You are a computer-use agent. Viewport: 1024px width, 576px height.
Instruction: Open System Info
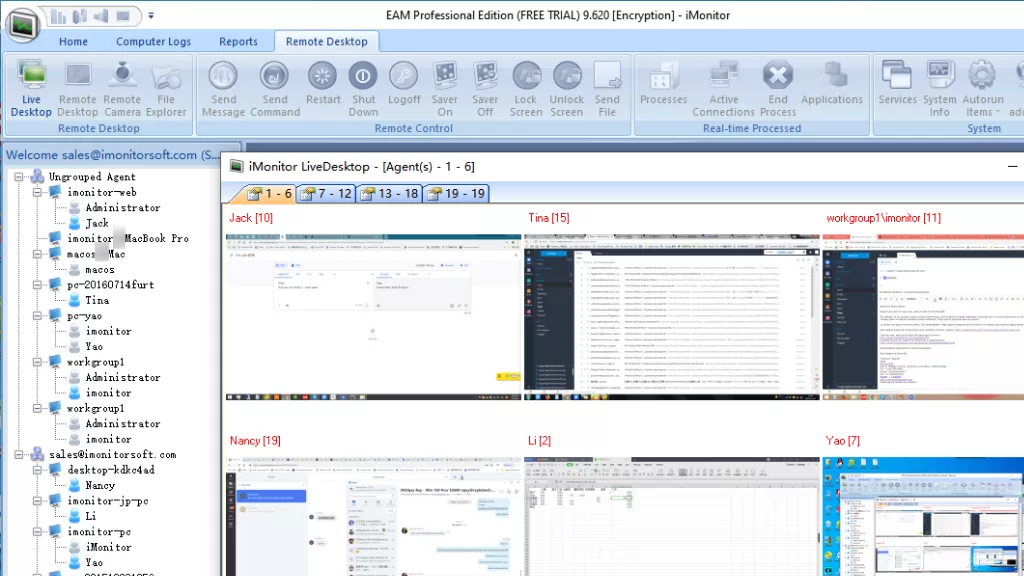pyautogui.click(x=940, y=89)
